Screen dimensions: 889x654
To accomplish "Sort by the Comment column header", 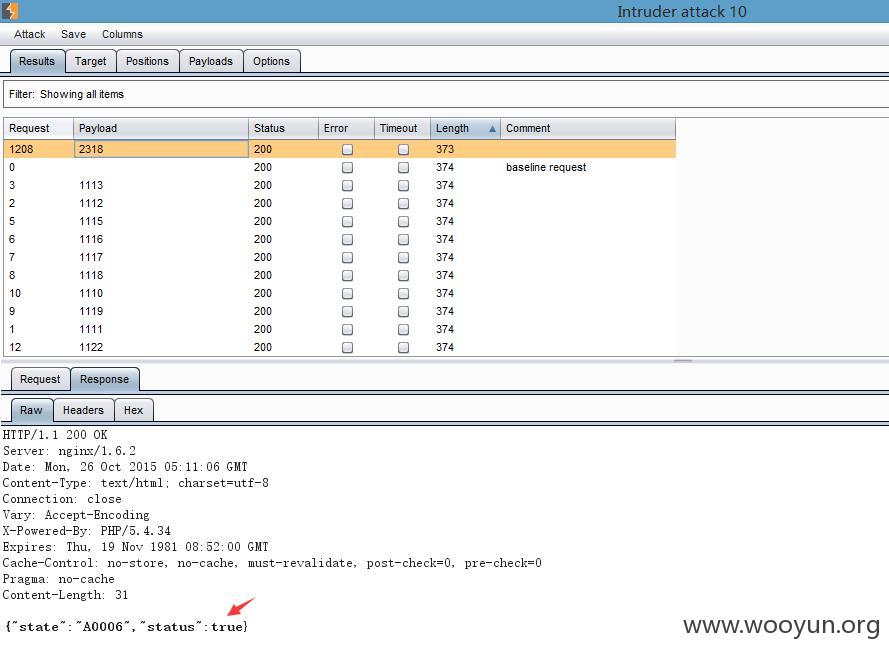I will (588, 128).
